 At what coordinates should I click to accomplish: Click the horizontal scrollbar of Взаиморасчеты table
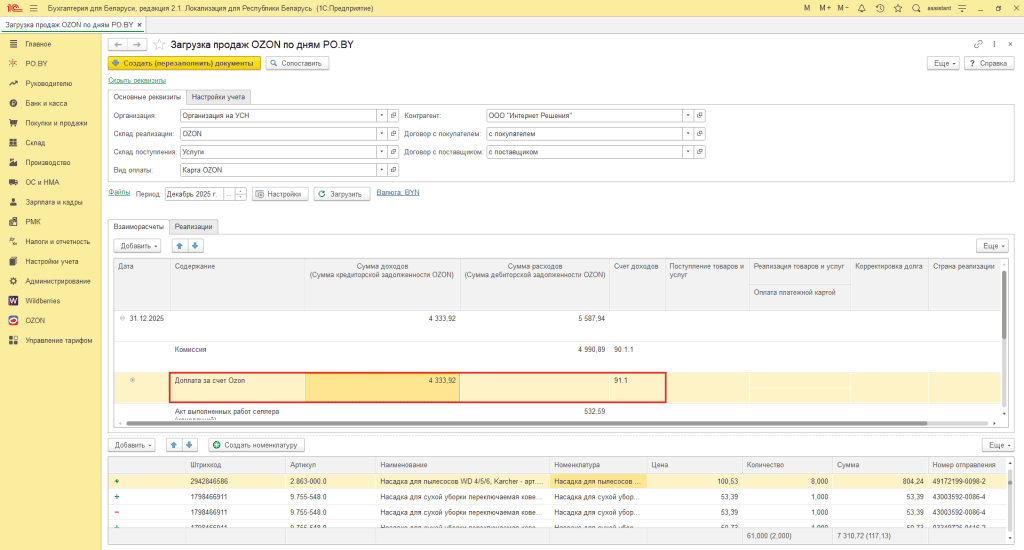click(x=526, y=423)
